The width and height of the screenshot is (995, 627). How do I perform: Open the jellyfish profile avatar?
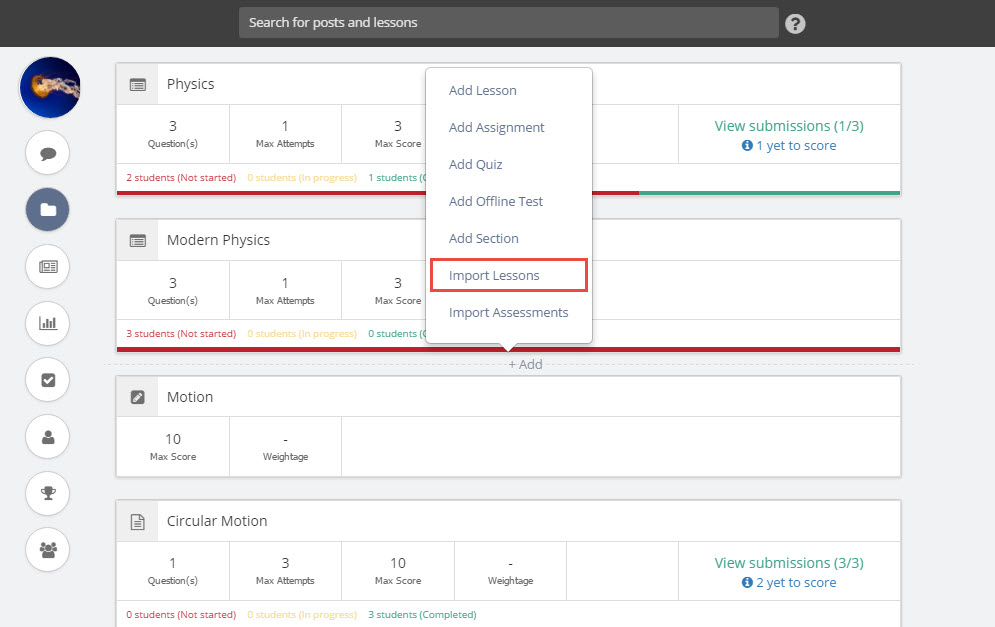pyautogui.click(x=50, y=88)
